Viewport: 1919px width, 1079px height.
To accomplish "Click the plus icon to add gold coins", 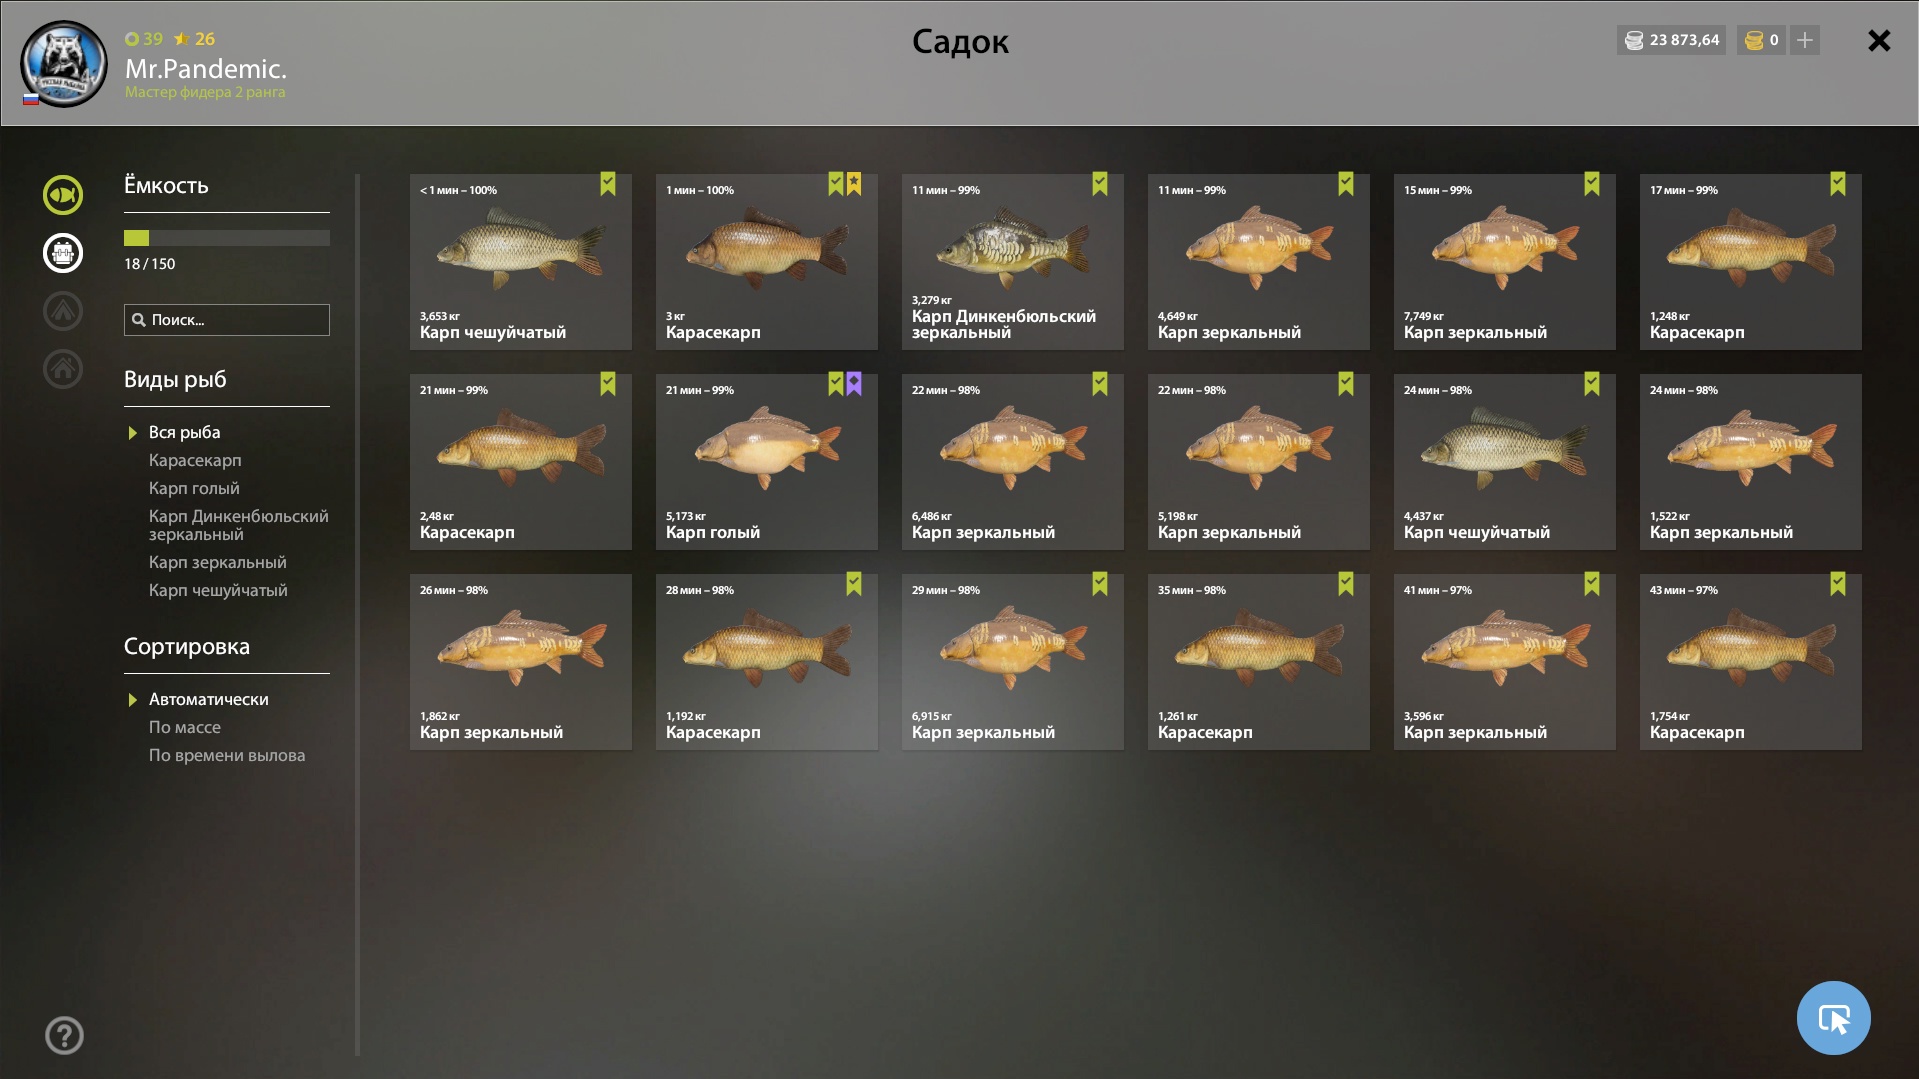I will pos(1804,40).
